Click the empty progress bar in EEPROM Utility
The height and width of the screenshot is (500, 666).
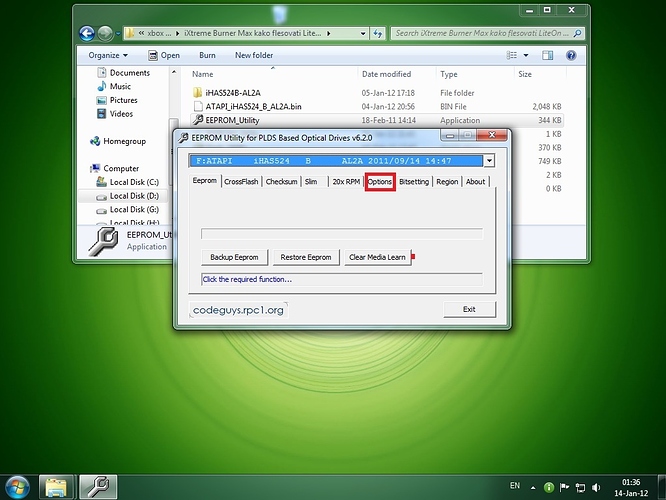[x=342, y=234]
